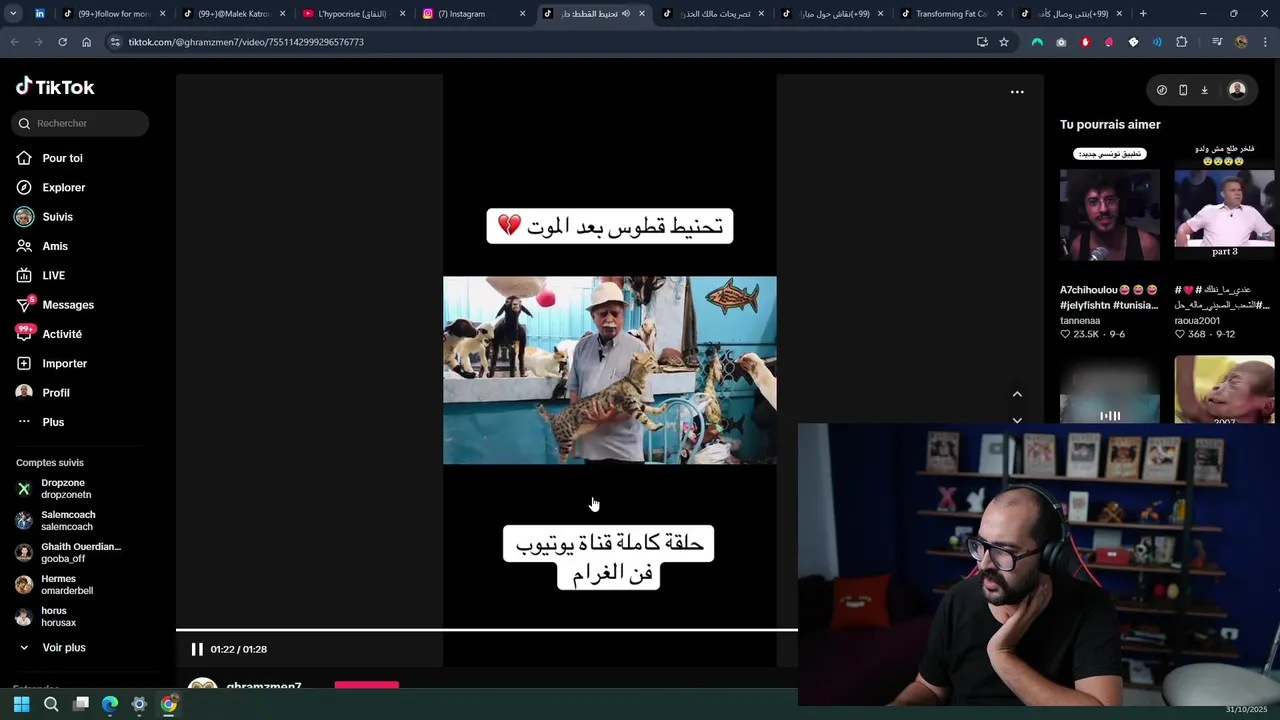Screen dimensions: 1280x720
Task: Open Chrome tab search dropdown
Action: click(13, 14)
